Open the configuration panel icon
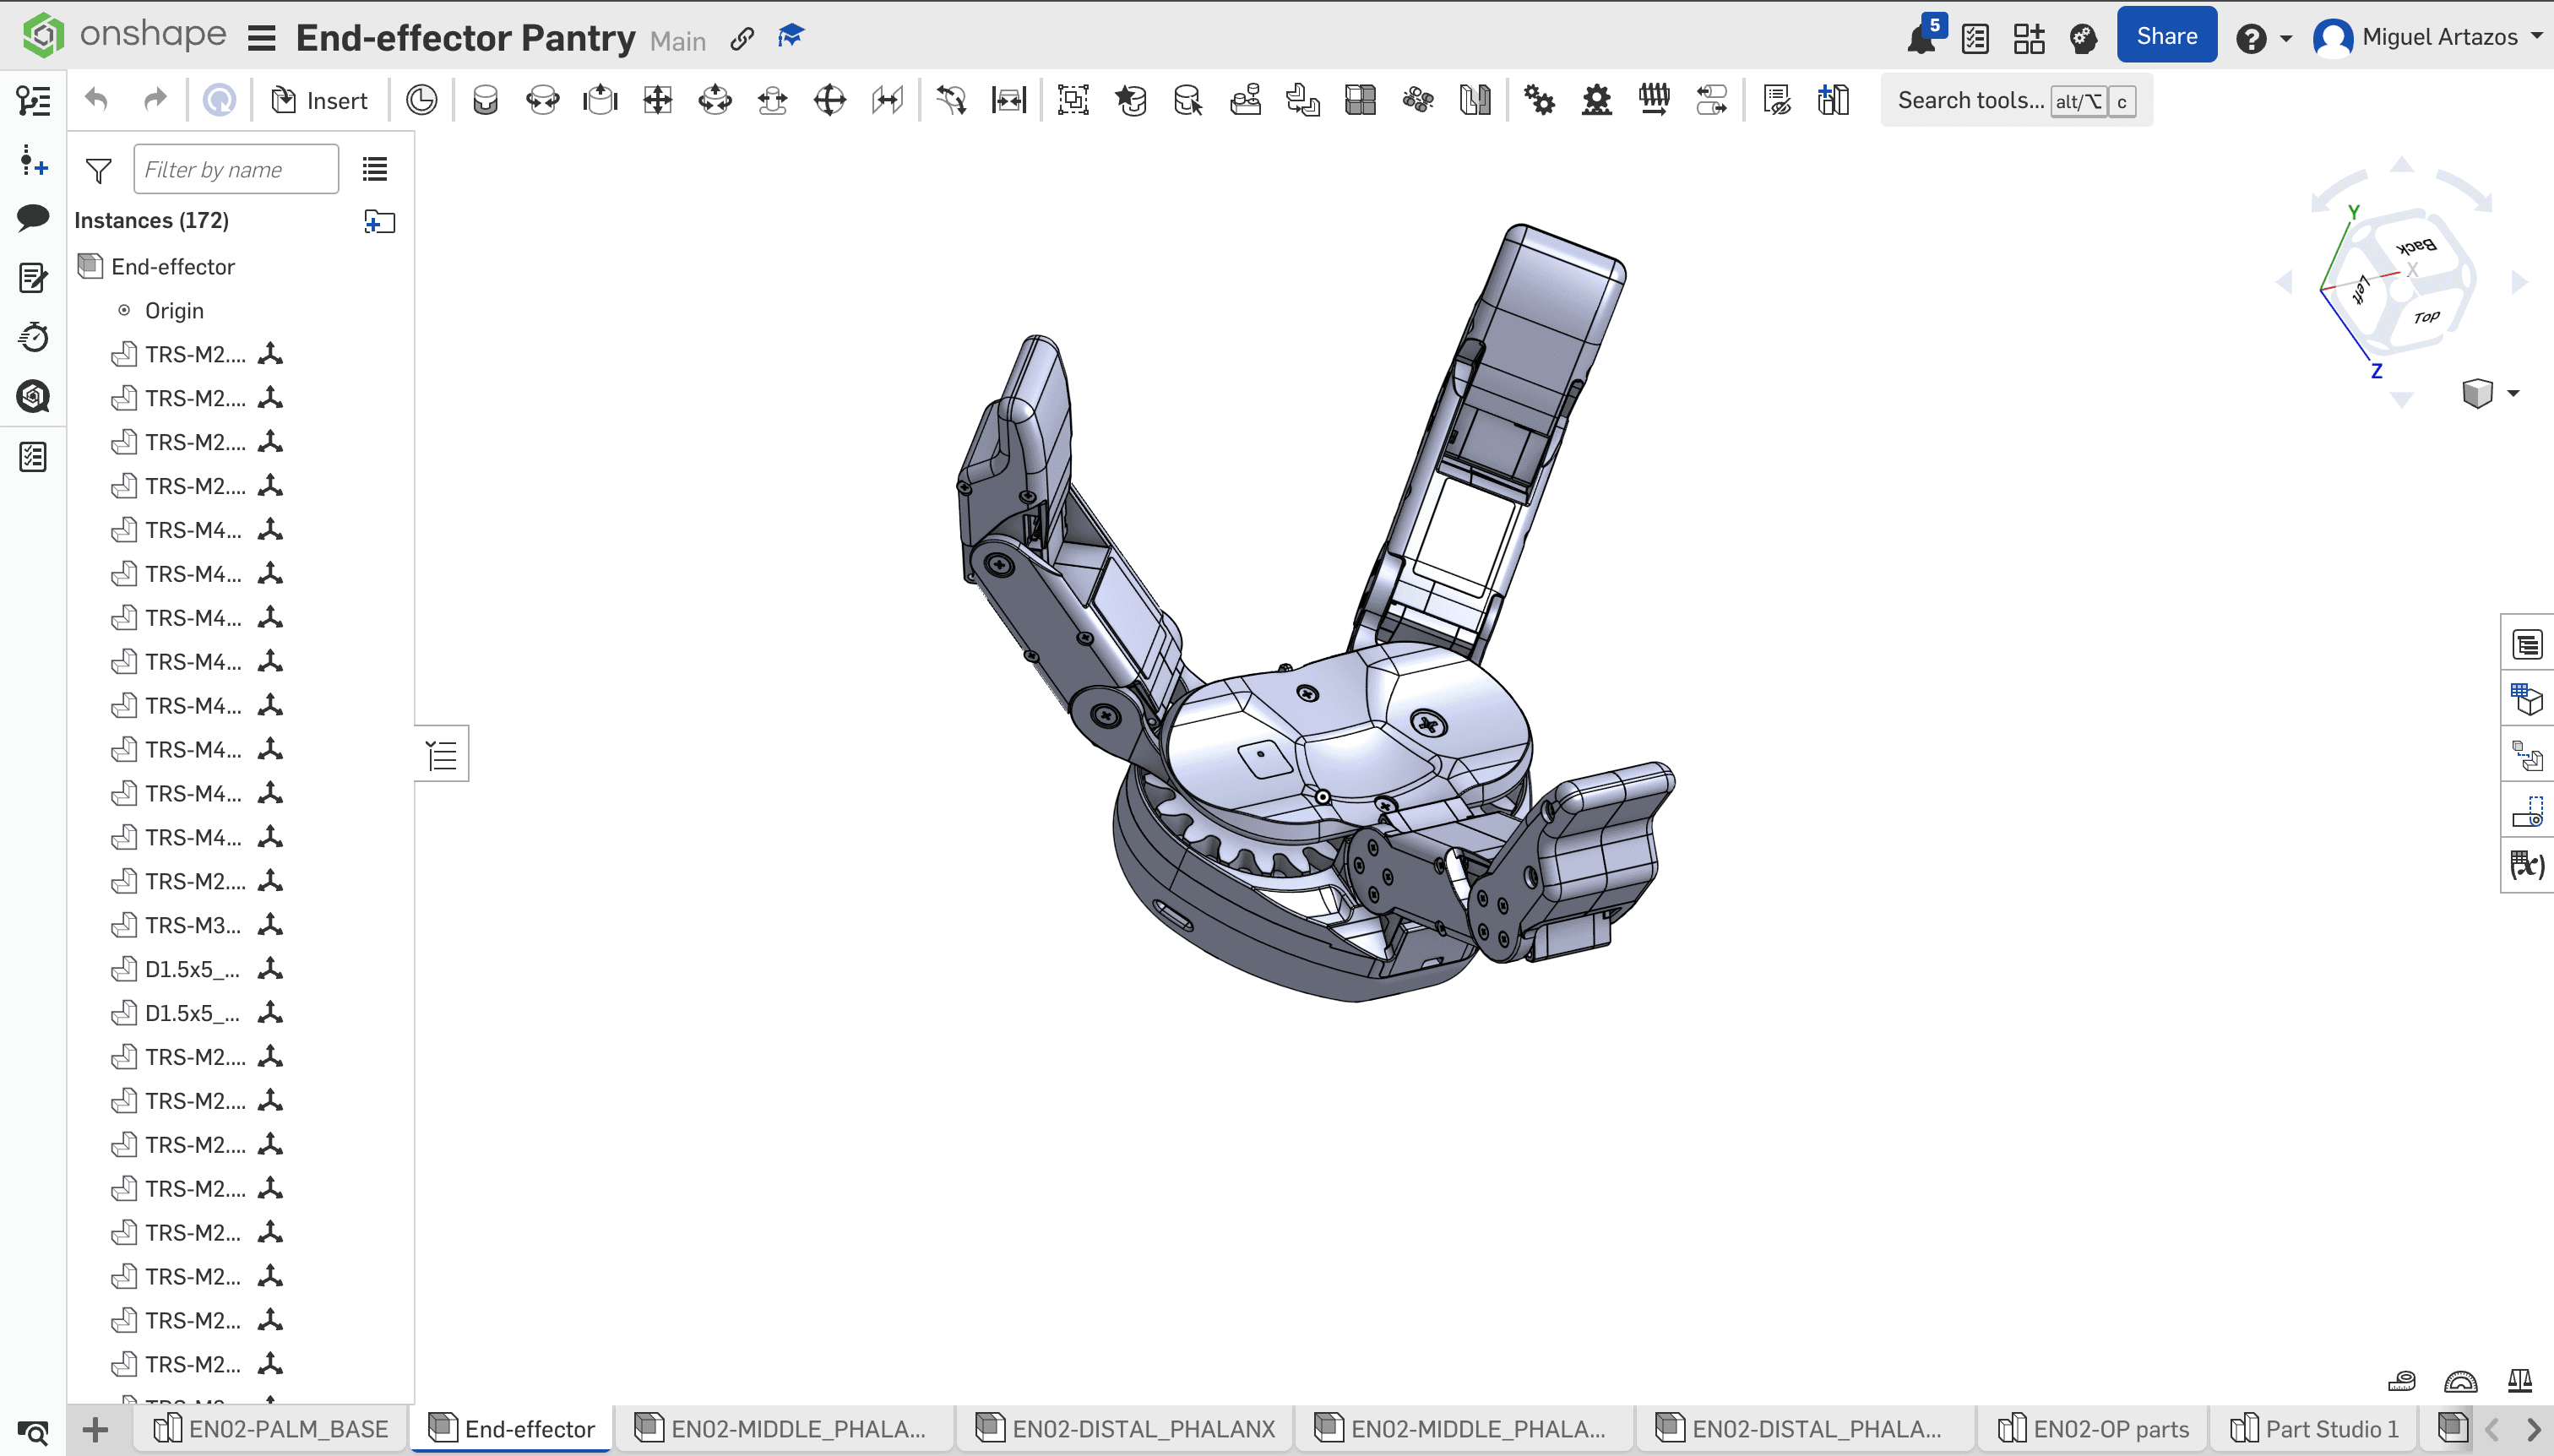 pos(2527,700)
